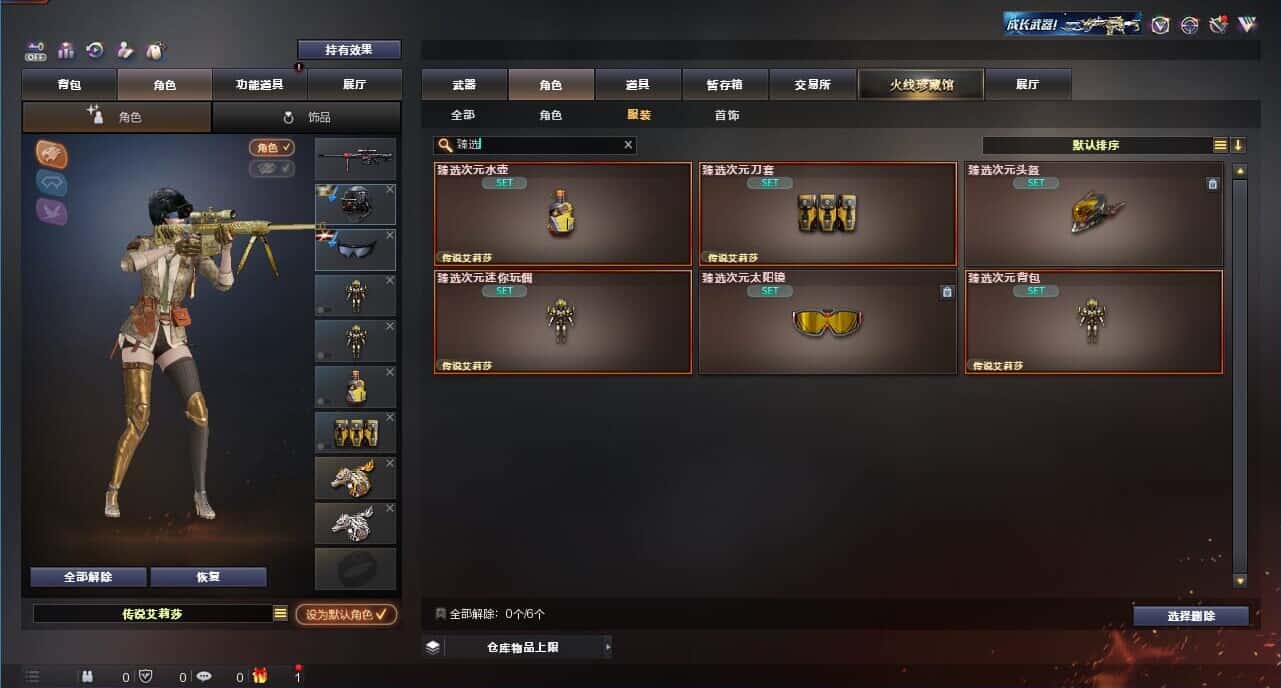Image resolution: width=1281 pixels, height=688 pixels.
Task: Expand the 仓库物品上限 arrow
Action: pyautogui.click(x=607, y=647)
